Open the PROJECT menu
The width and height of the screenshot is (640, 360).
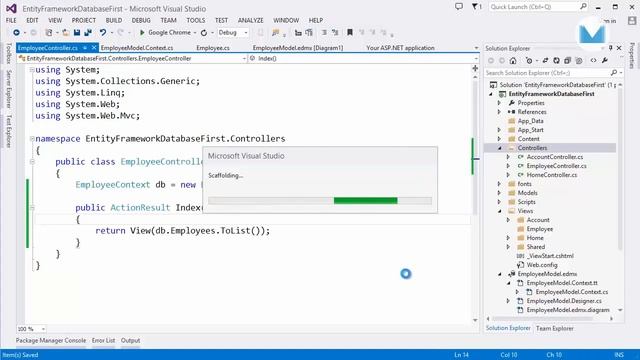click(x=84, y=20)
